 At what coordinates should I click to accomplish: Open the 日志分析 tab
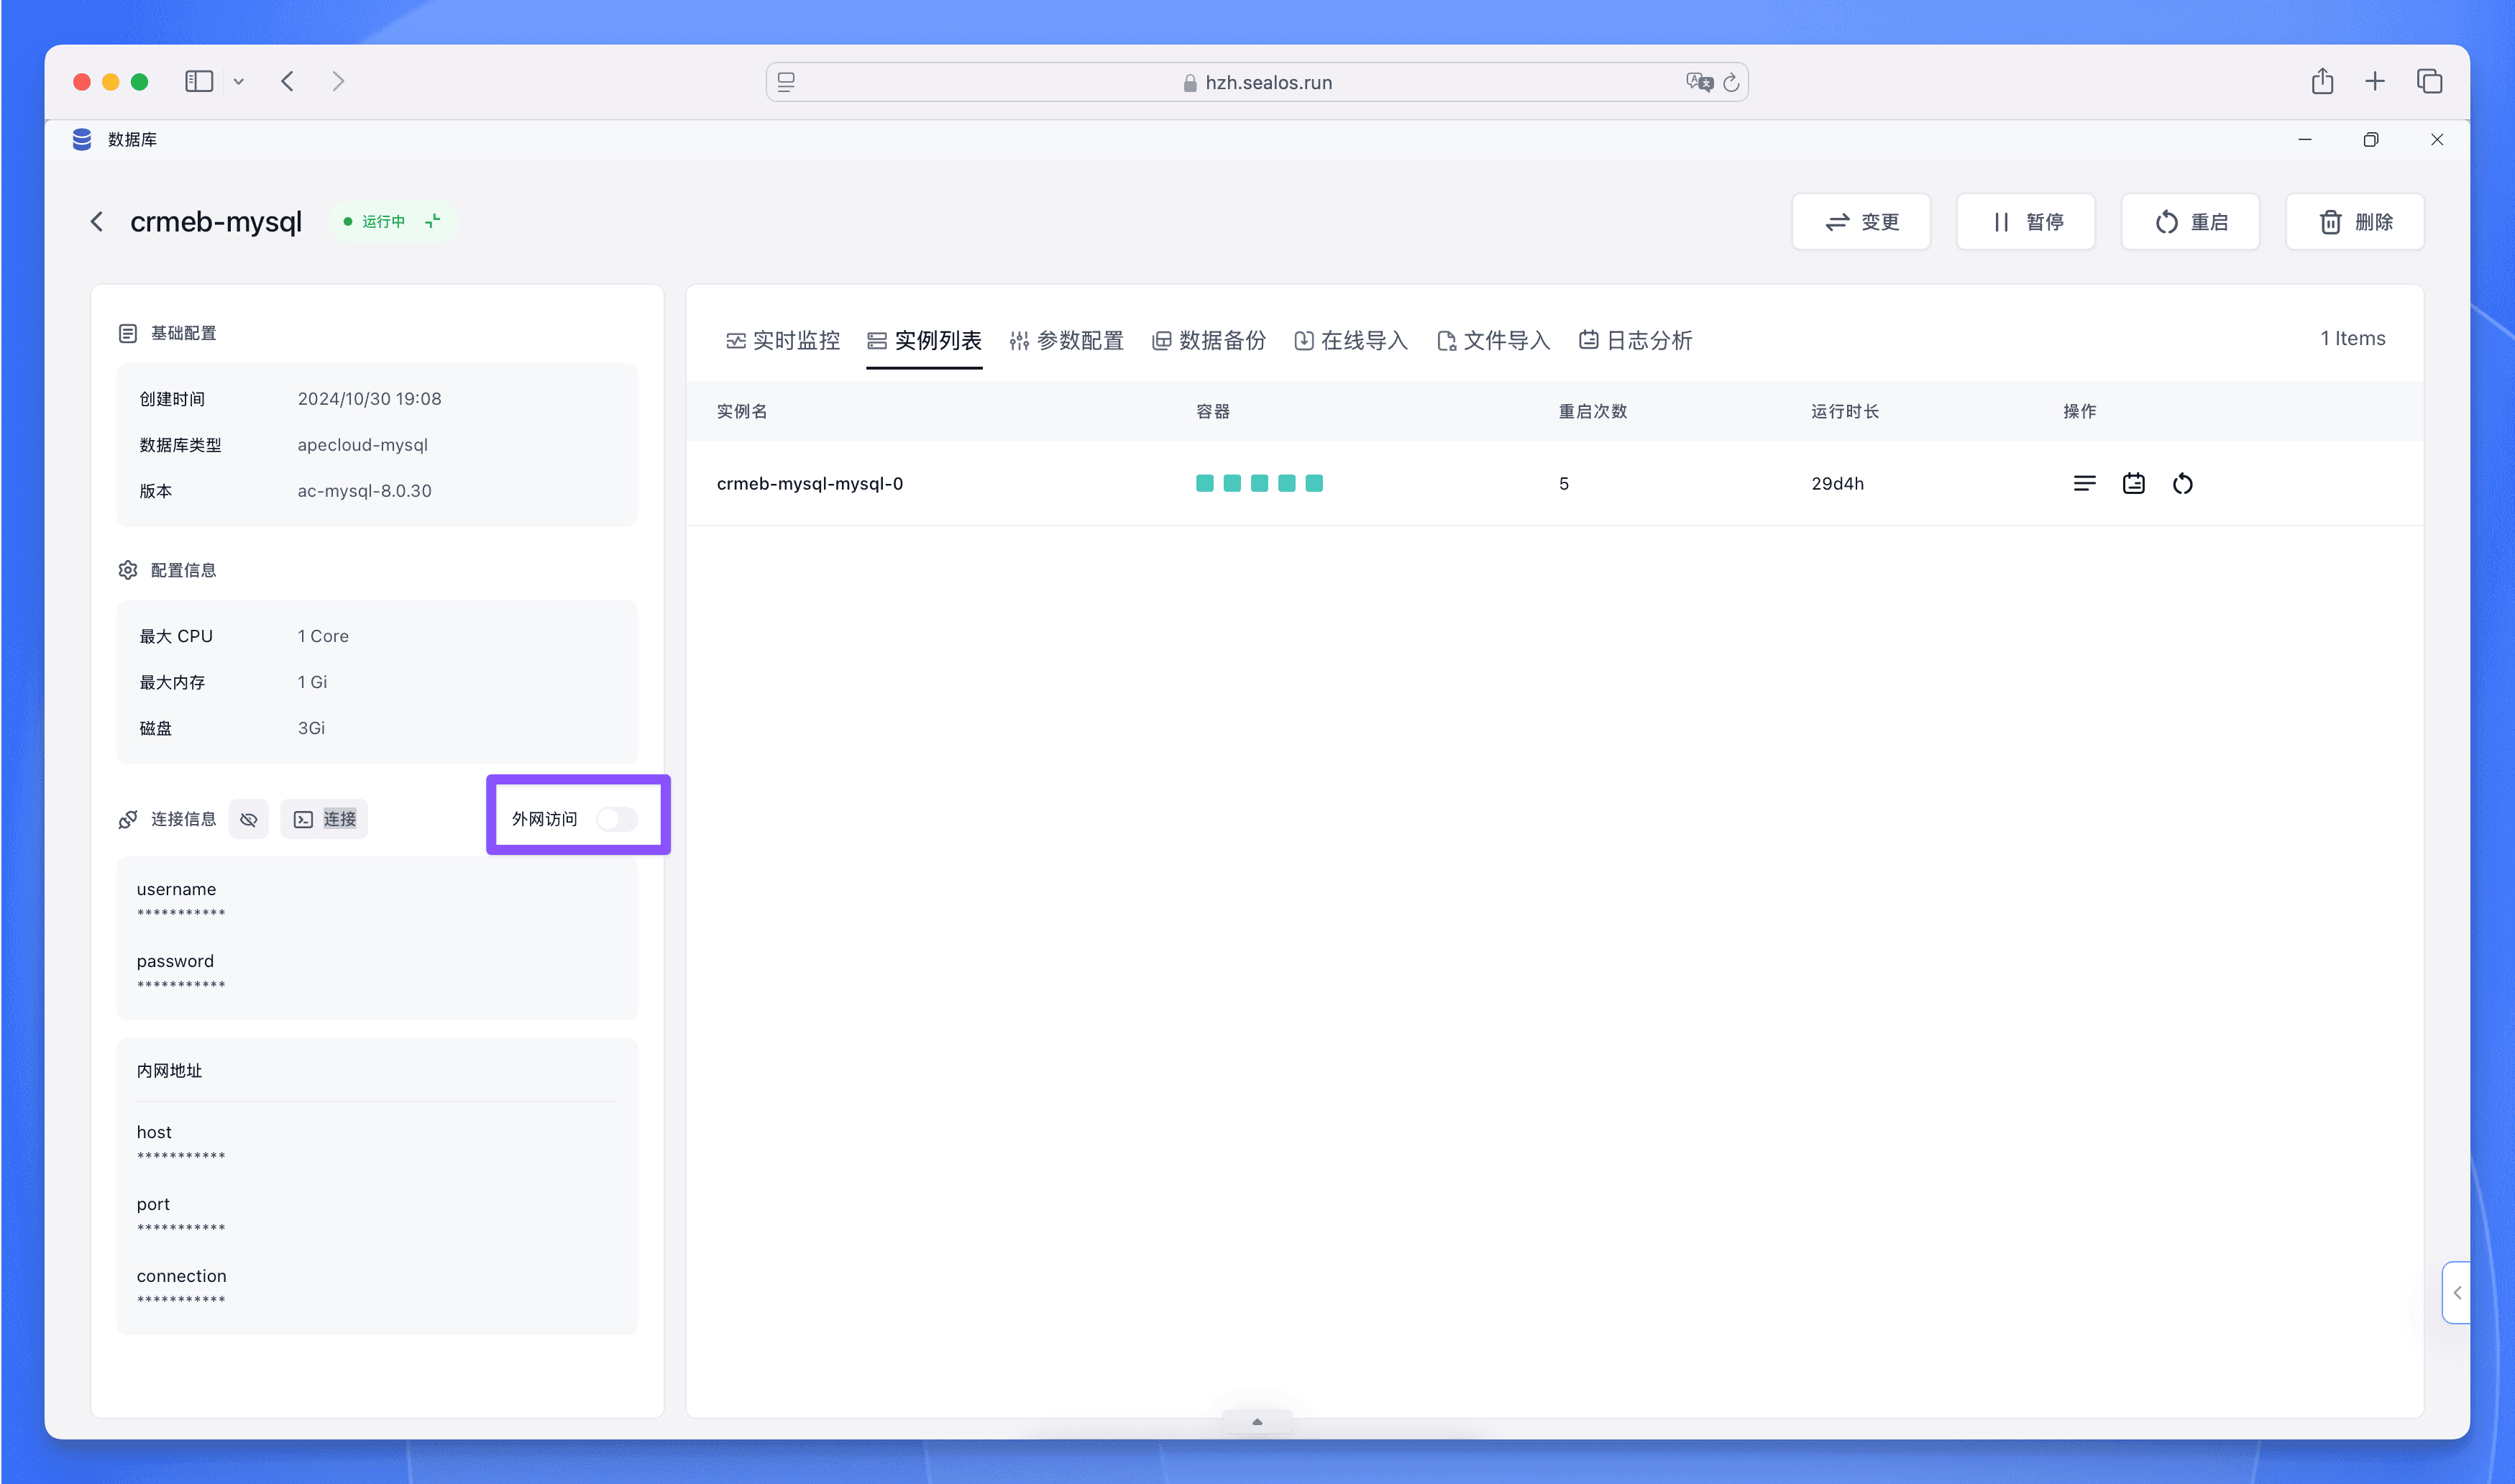[x=1636, y=340]
